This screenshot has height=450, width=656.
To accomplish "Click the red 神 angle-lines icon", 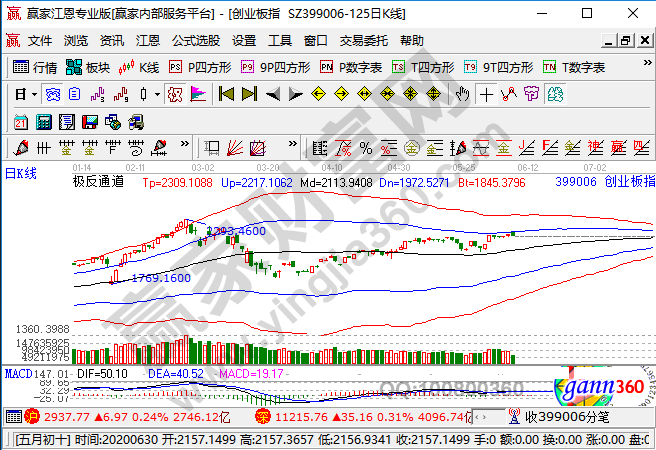I will pyautogui.click(x=595, y=148).
